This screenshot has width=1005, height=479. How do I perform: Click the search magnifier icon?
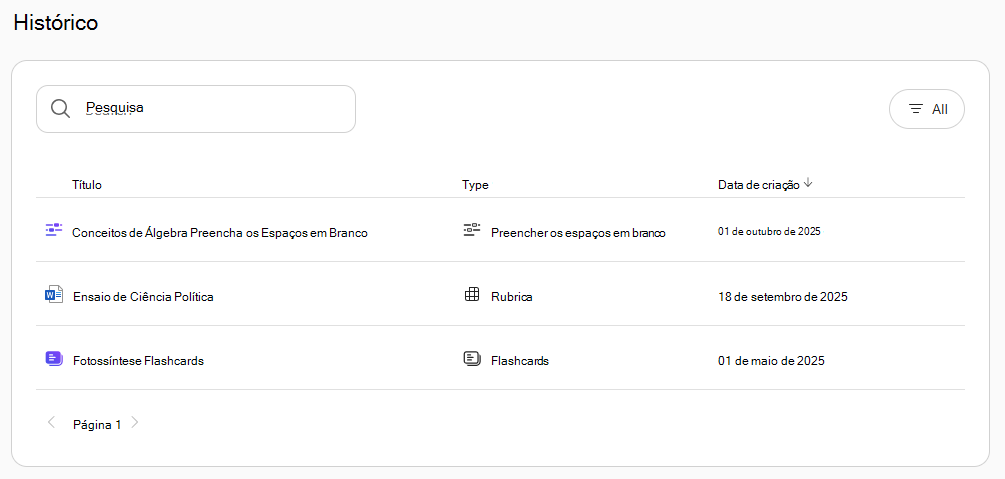60,109
